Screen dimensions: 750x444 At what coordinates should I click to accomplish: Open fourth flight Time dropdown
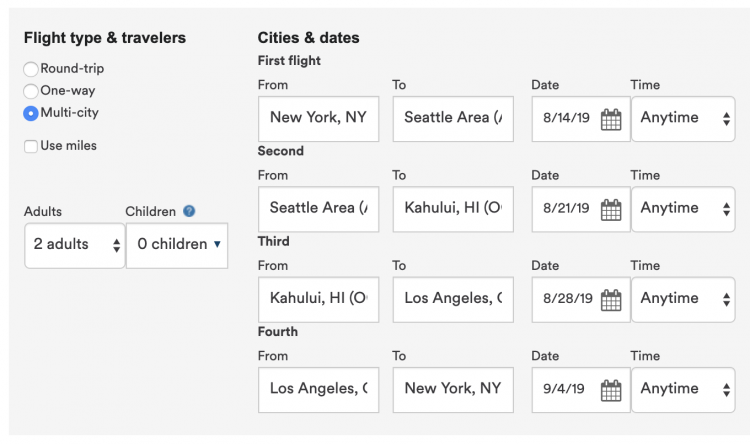(x=683, y=388)
